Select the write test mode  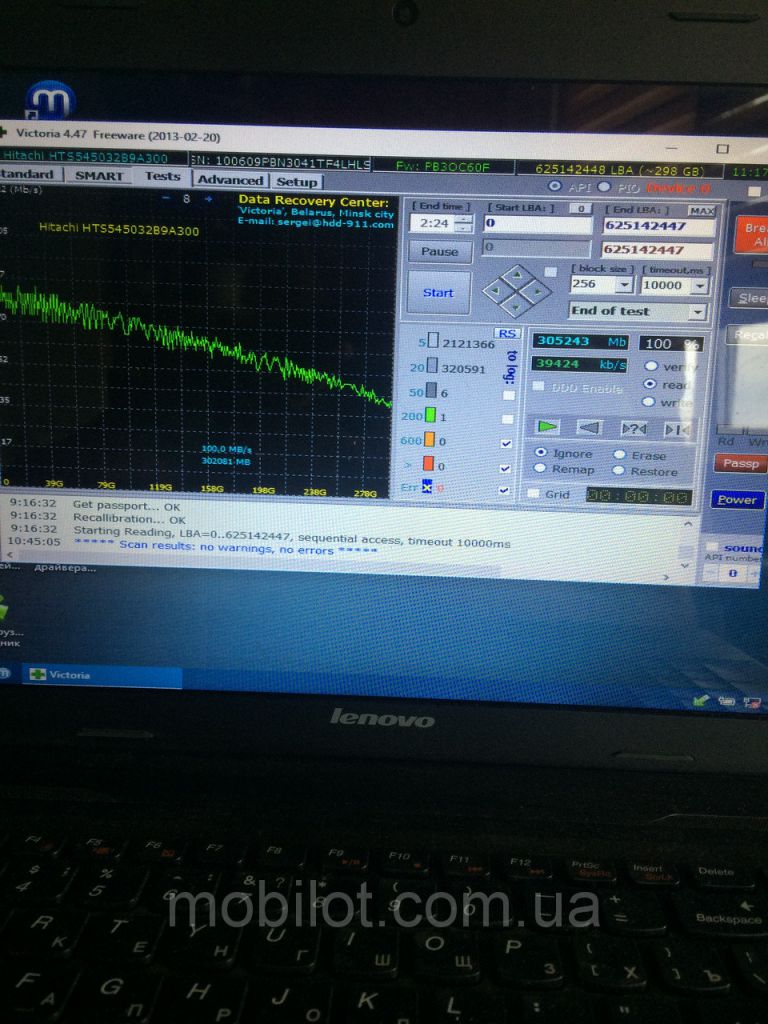pos(648,402)
